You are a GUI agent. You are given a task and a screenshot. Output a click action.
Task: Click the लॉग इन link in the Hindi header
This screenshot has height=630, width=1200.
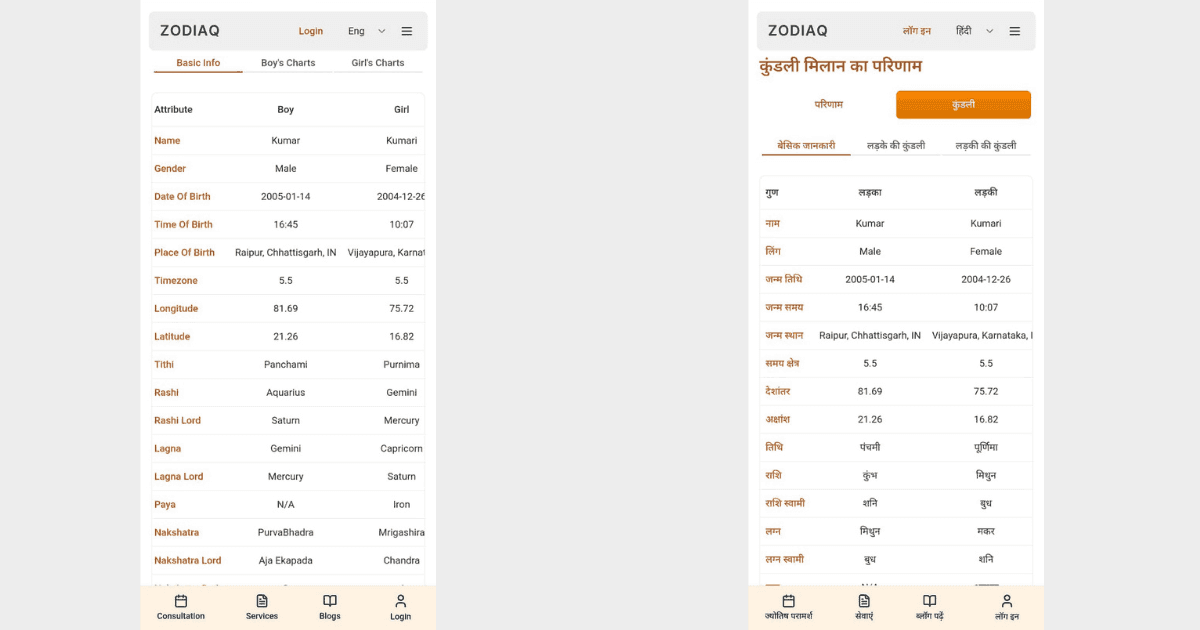916,31
